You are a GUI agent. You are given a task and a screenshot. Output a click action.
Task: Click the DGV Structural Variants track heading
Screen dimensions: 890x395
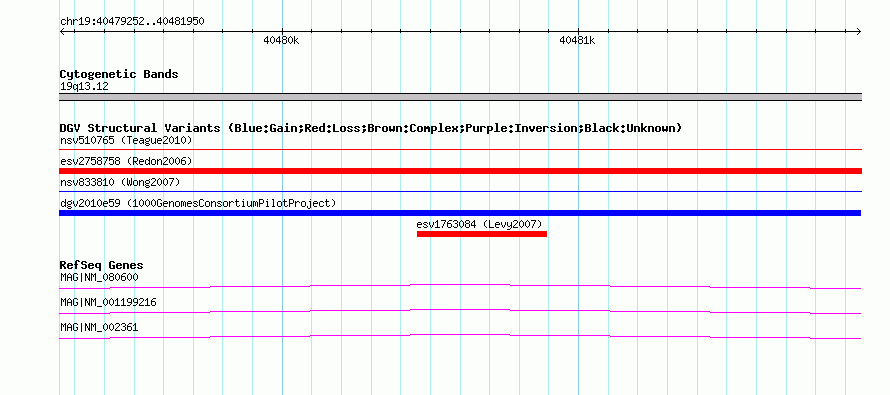[x=371, y=128]
